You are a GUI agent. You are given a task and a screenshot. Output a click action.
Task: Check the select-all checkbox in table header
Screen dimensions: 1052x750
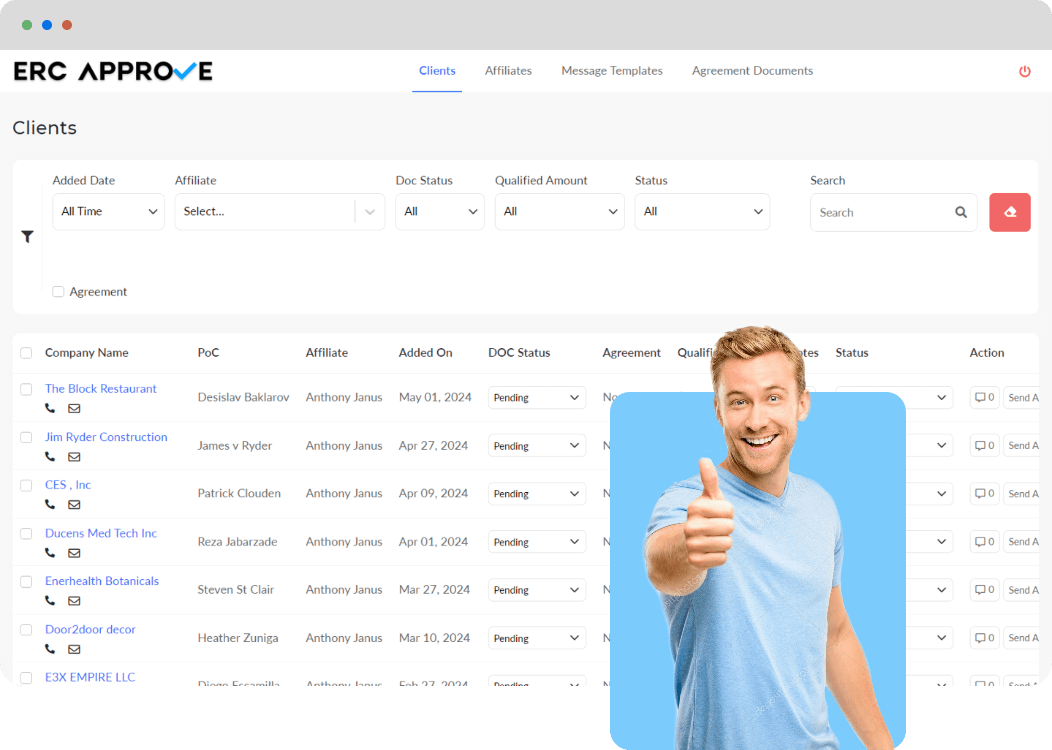tap(27, 353)
